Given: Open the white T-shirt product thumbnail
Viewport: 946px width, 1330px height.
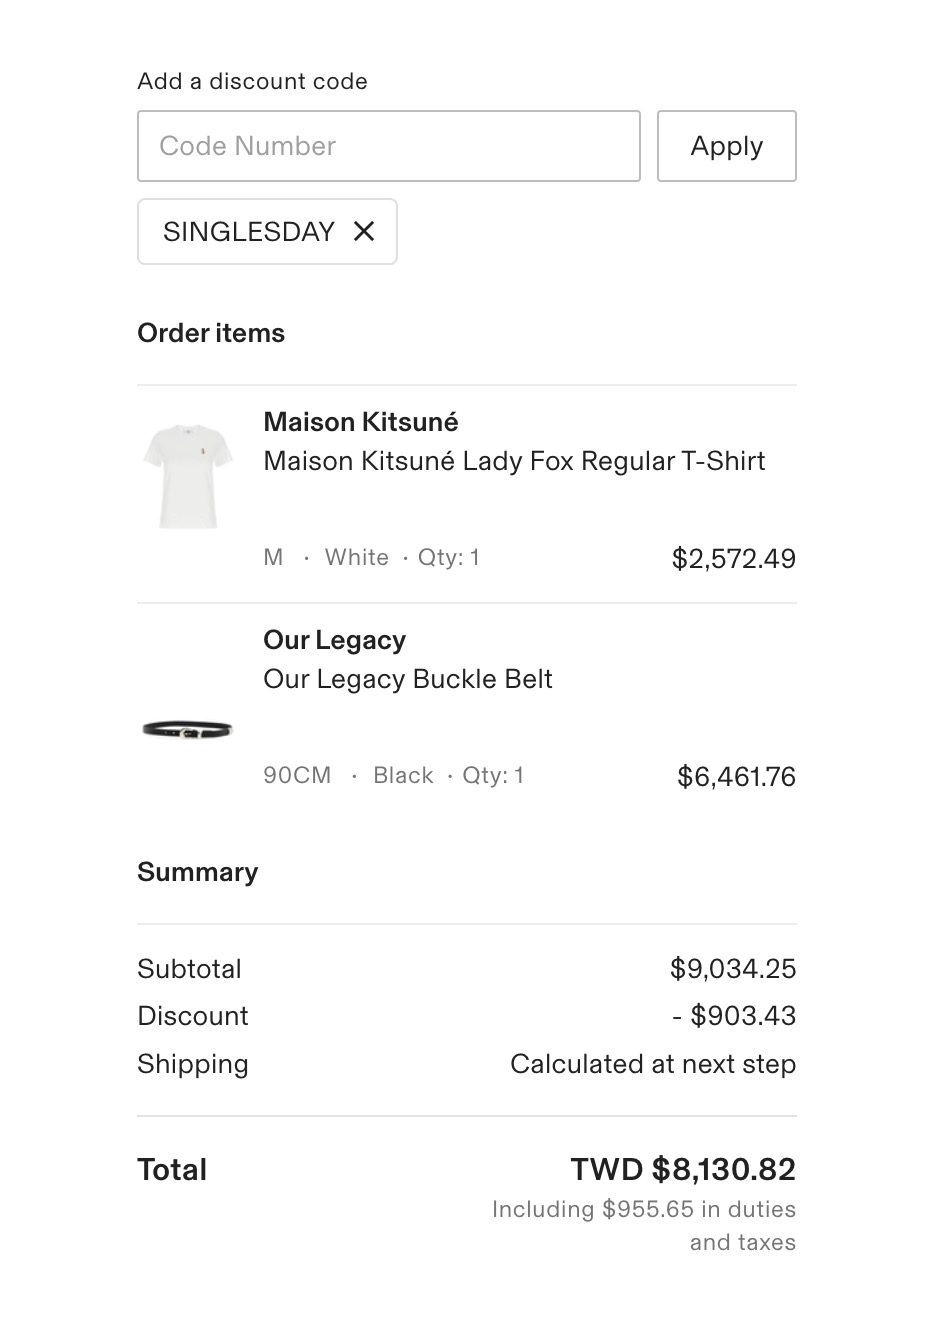Looking at the screenshot, I should pyautogui.click(x=188, y=476).
